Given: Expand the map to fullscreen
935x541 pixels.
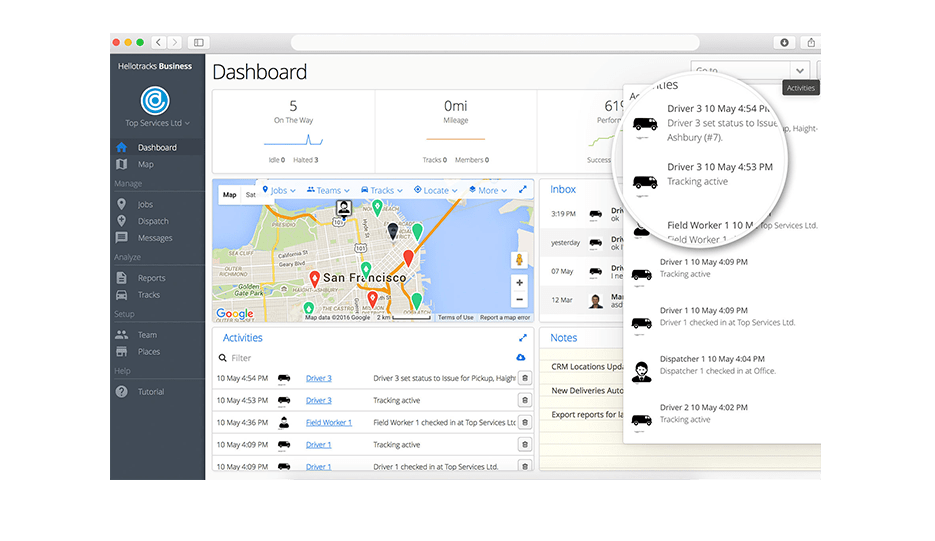Looking at the screenshot, I should pyautogui.click(x=523, y=190).
